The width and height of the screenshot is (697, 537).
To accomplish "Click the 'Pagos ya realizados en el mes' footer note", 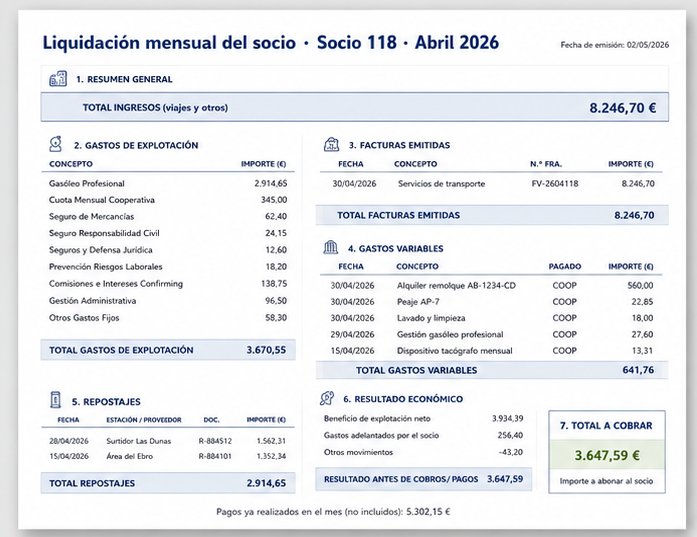I will [x=333, y=512].
